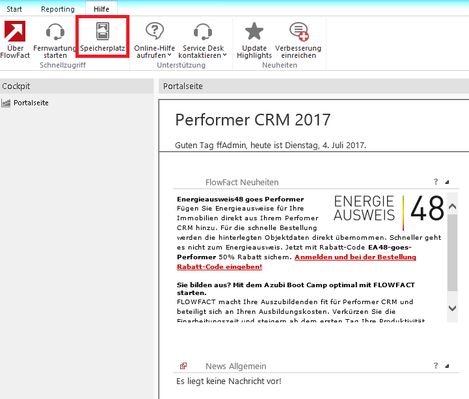469x399 pixels.
Task: Click the News Allgemein panel title
Action: click(x=236, y=366)
